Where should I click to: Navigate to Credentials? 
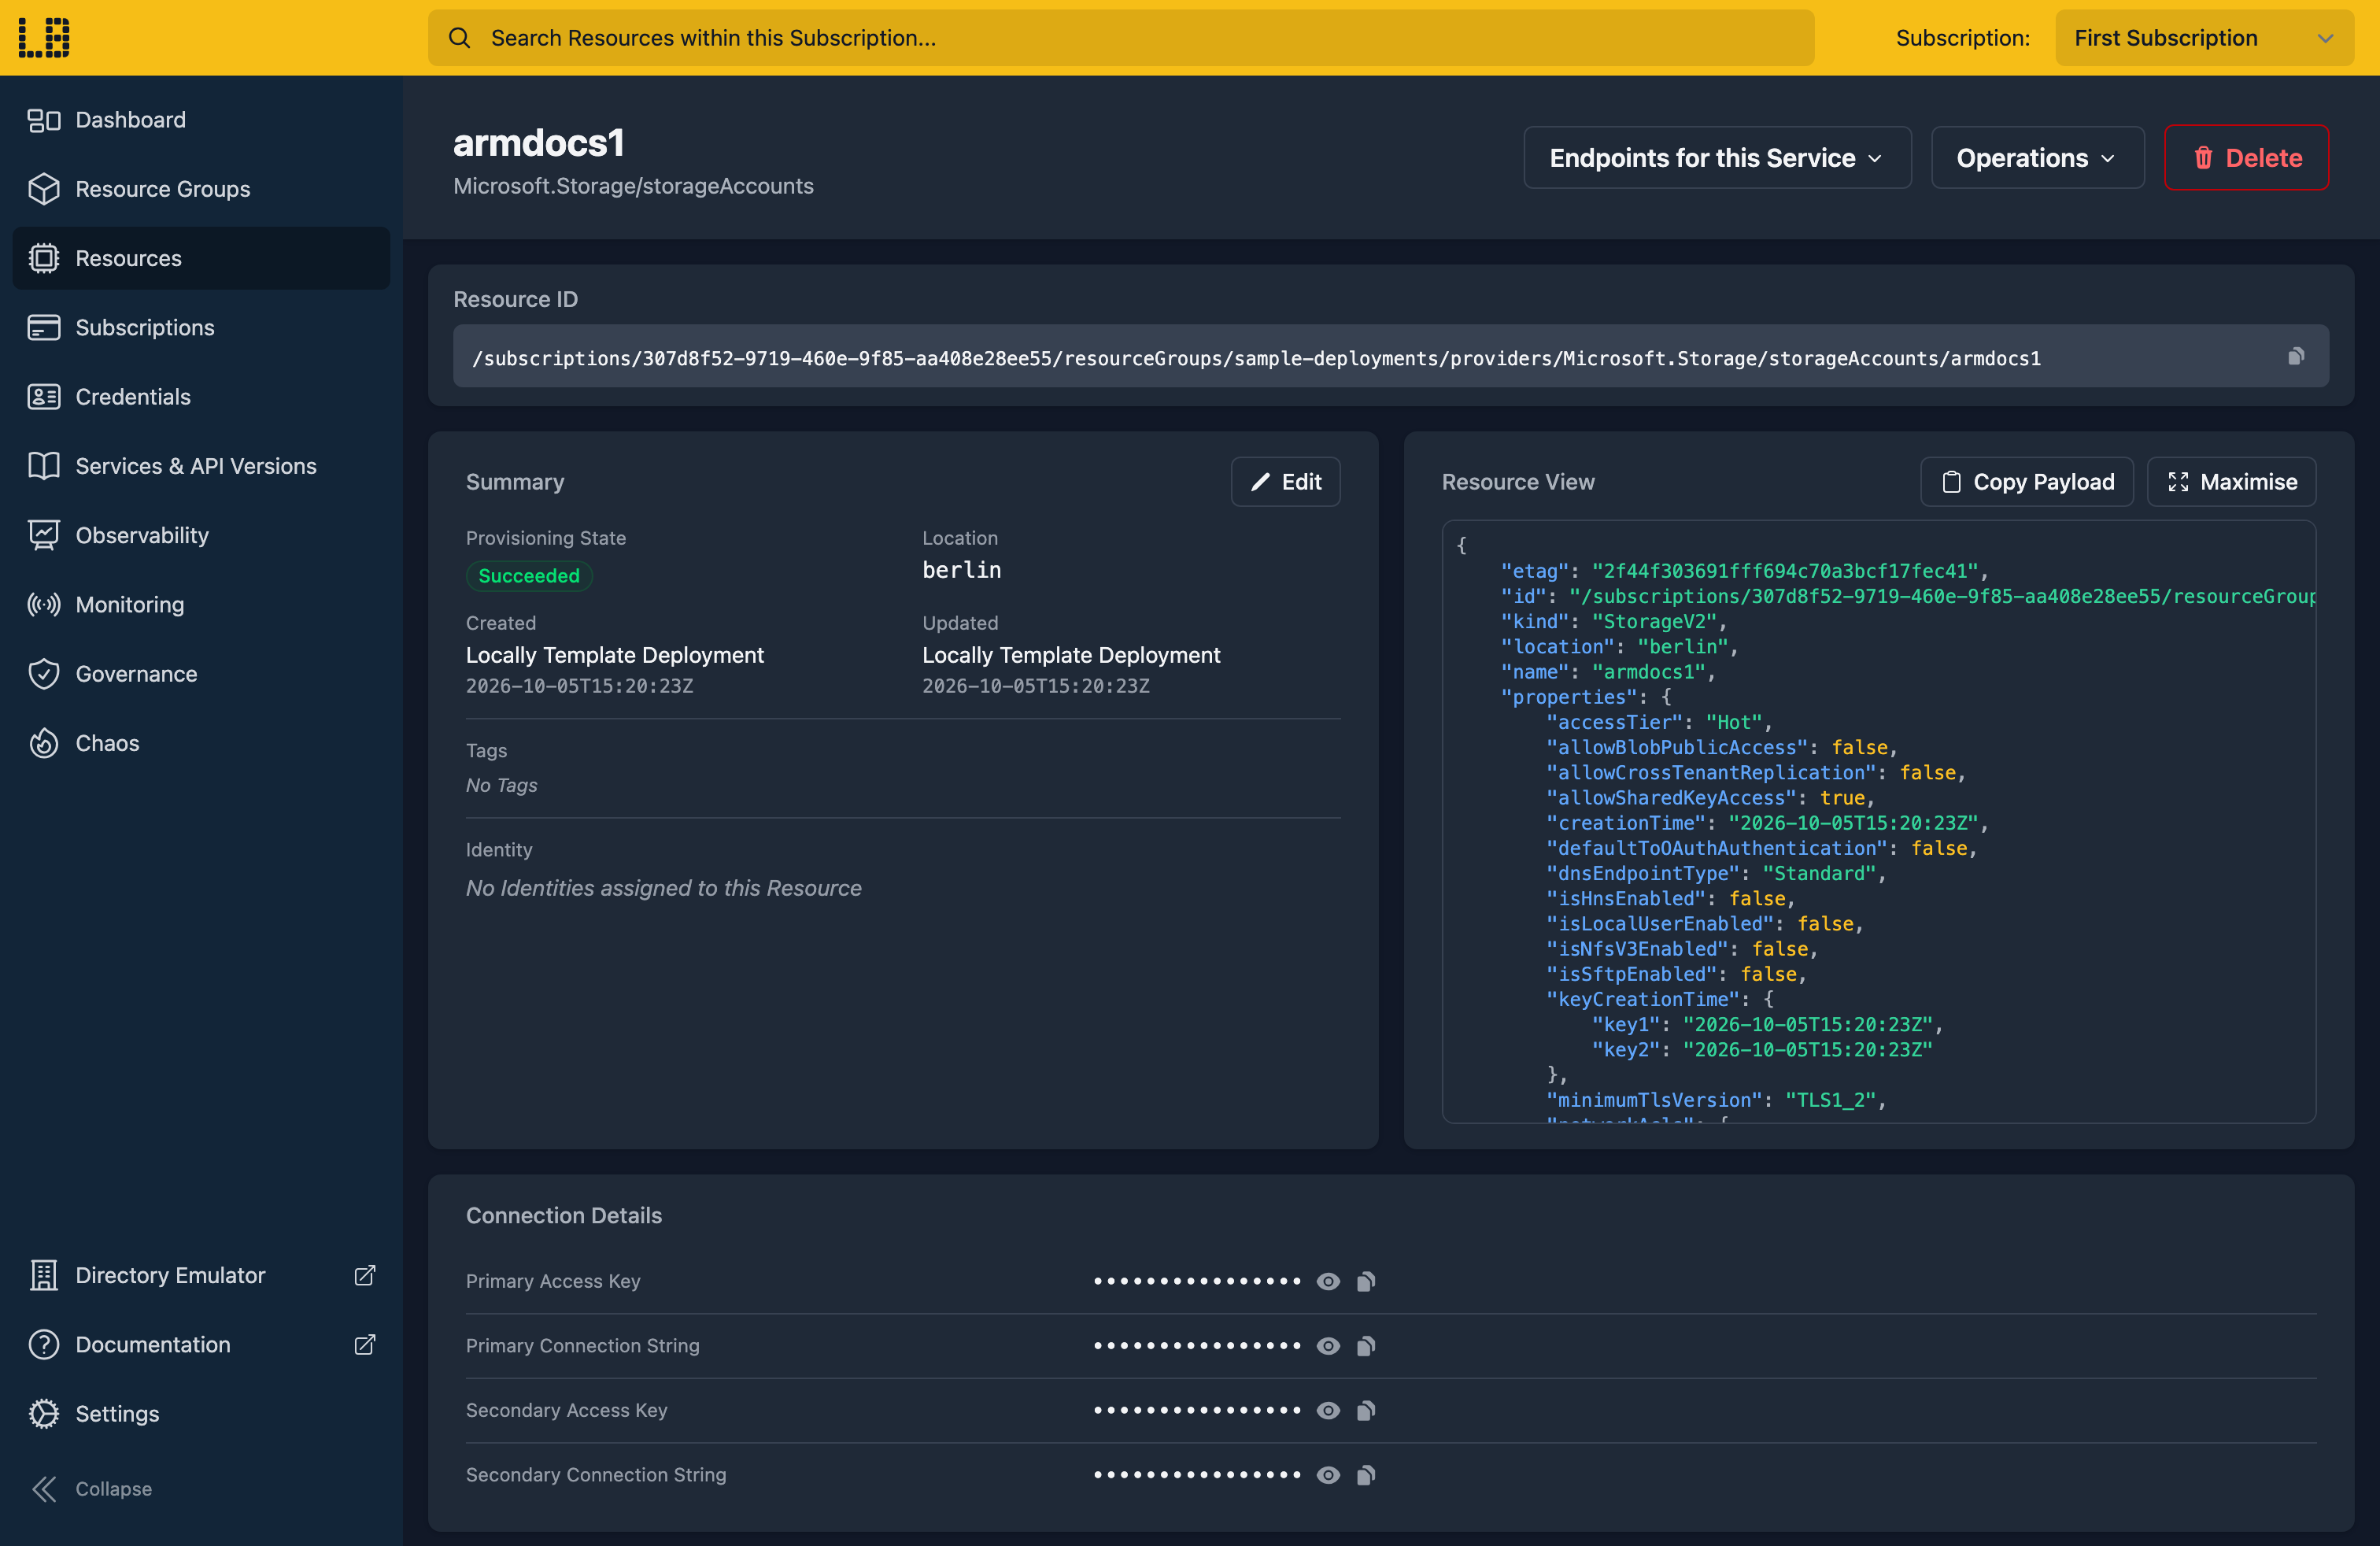(201, 397)
